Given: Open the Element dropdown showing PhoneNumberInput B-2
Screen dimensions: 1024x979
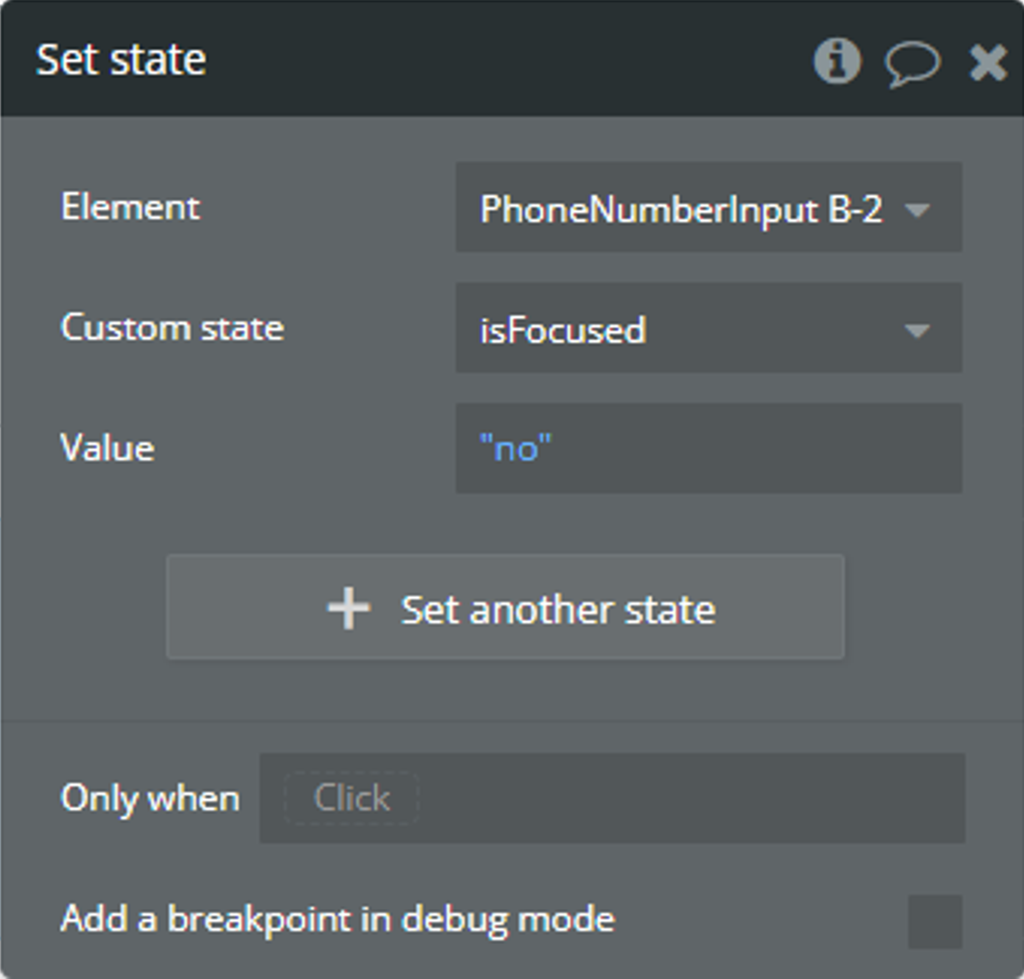Looking at the screenshot, I should point(709,208).
